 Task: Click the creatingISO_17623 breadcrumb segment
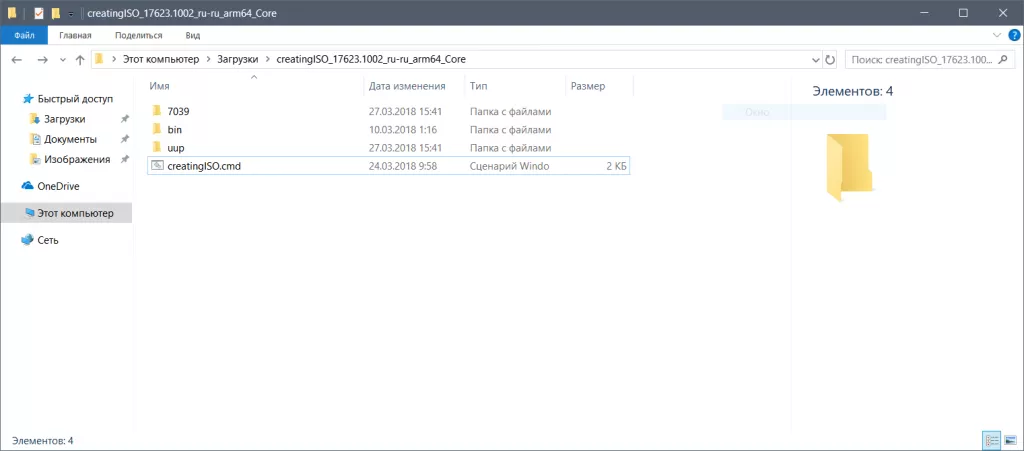(x=372, y=59)
